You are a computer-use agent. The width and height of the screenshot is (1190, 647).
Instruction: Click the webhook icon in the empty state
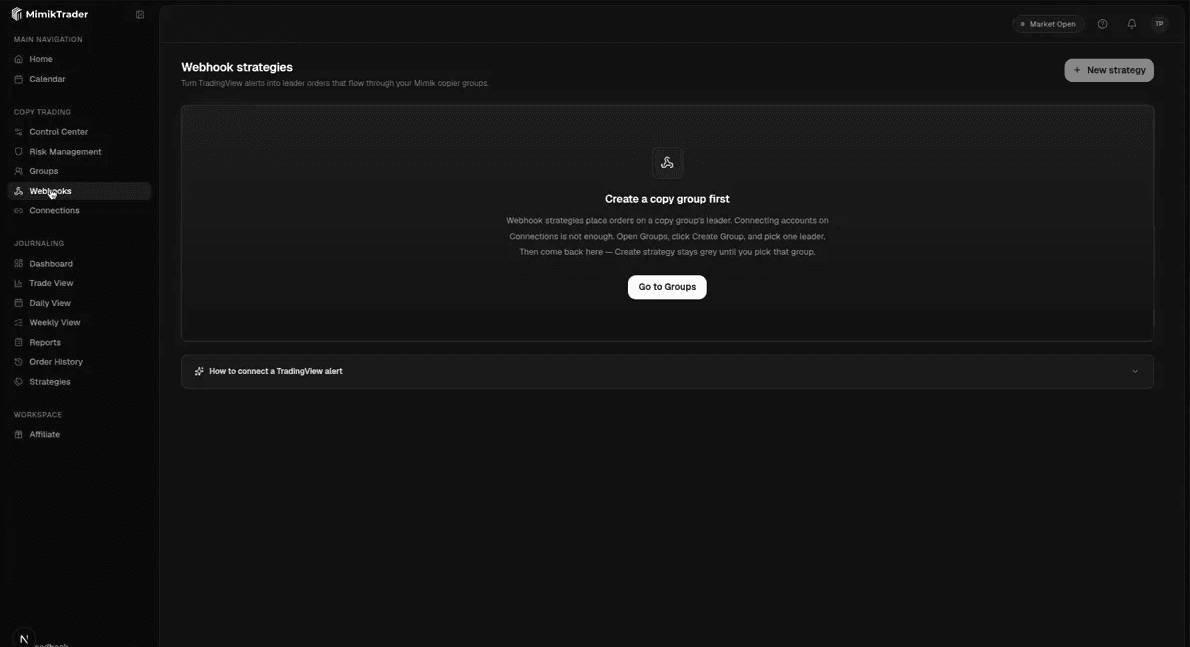(x=667, y=163)
